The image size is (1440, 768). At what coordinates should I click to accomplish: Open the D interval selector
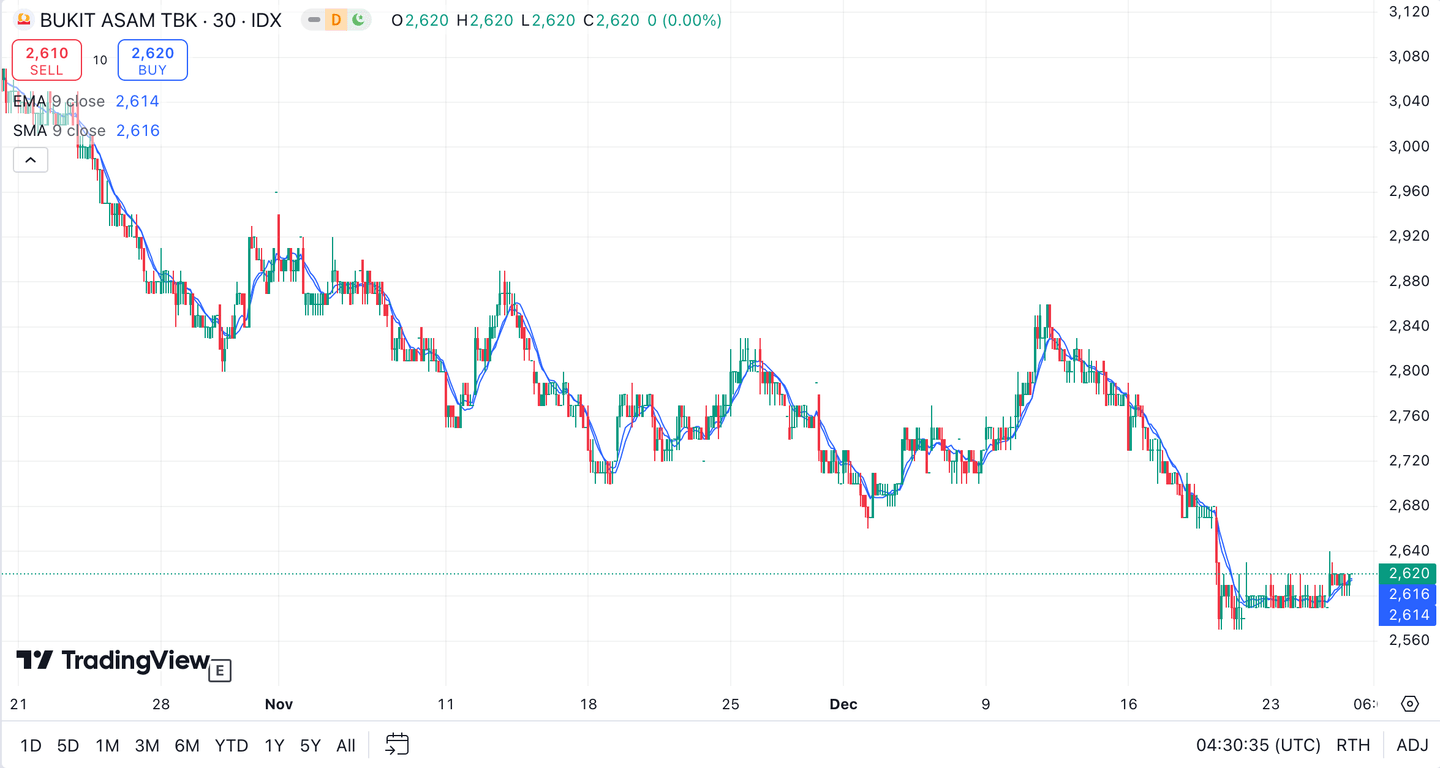click(337, 19)
